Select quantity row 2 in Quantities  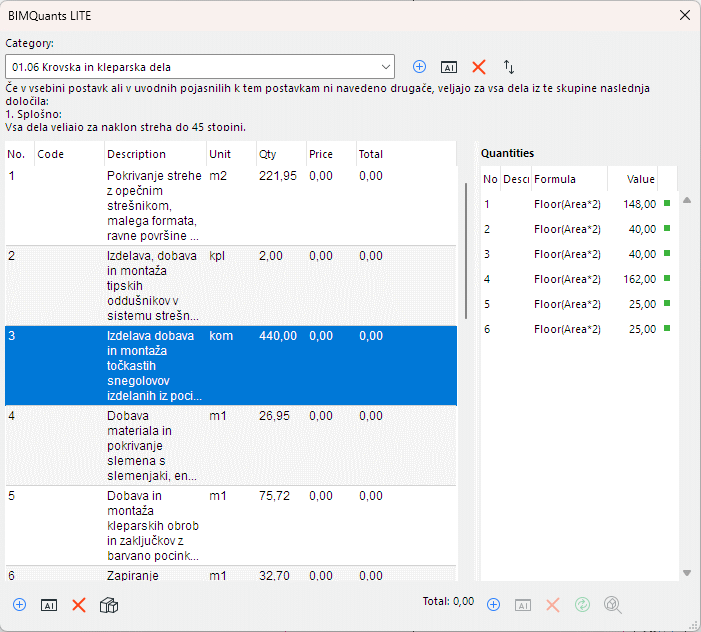click(579, 229)
